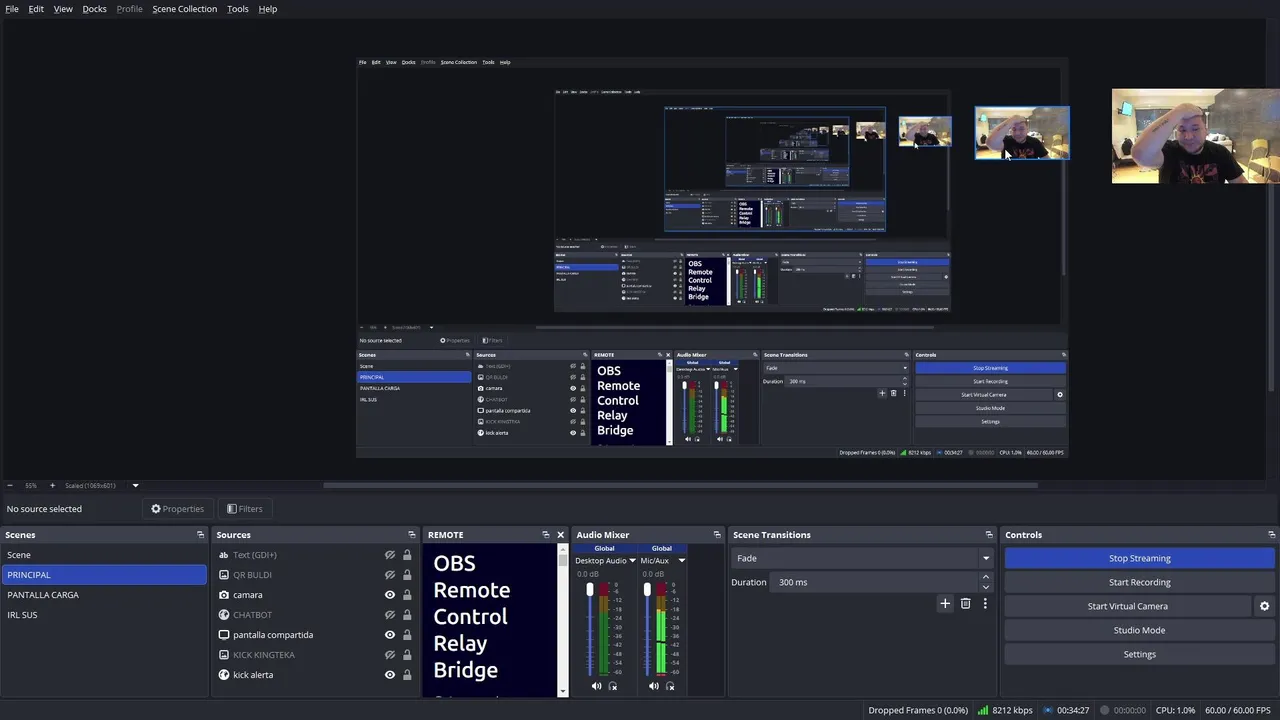
Task: Open the Tools menu
Action: tap(238, 9)
